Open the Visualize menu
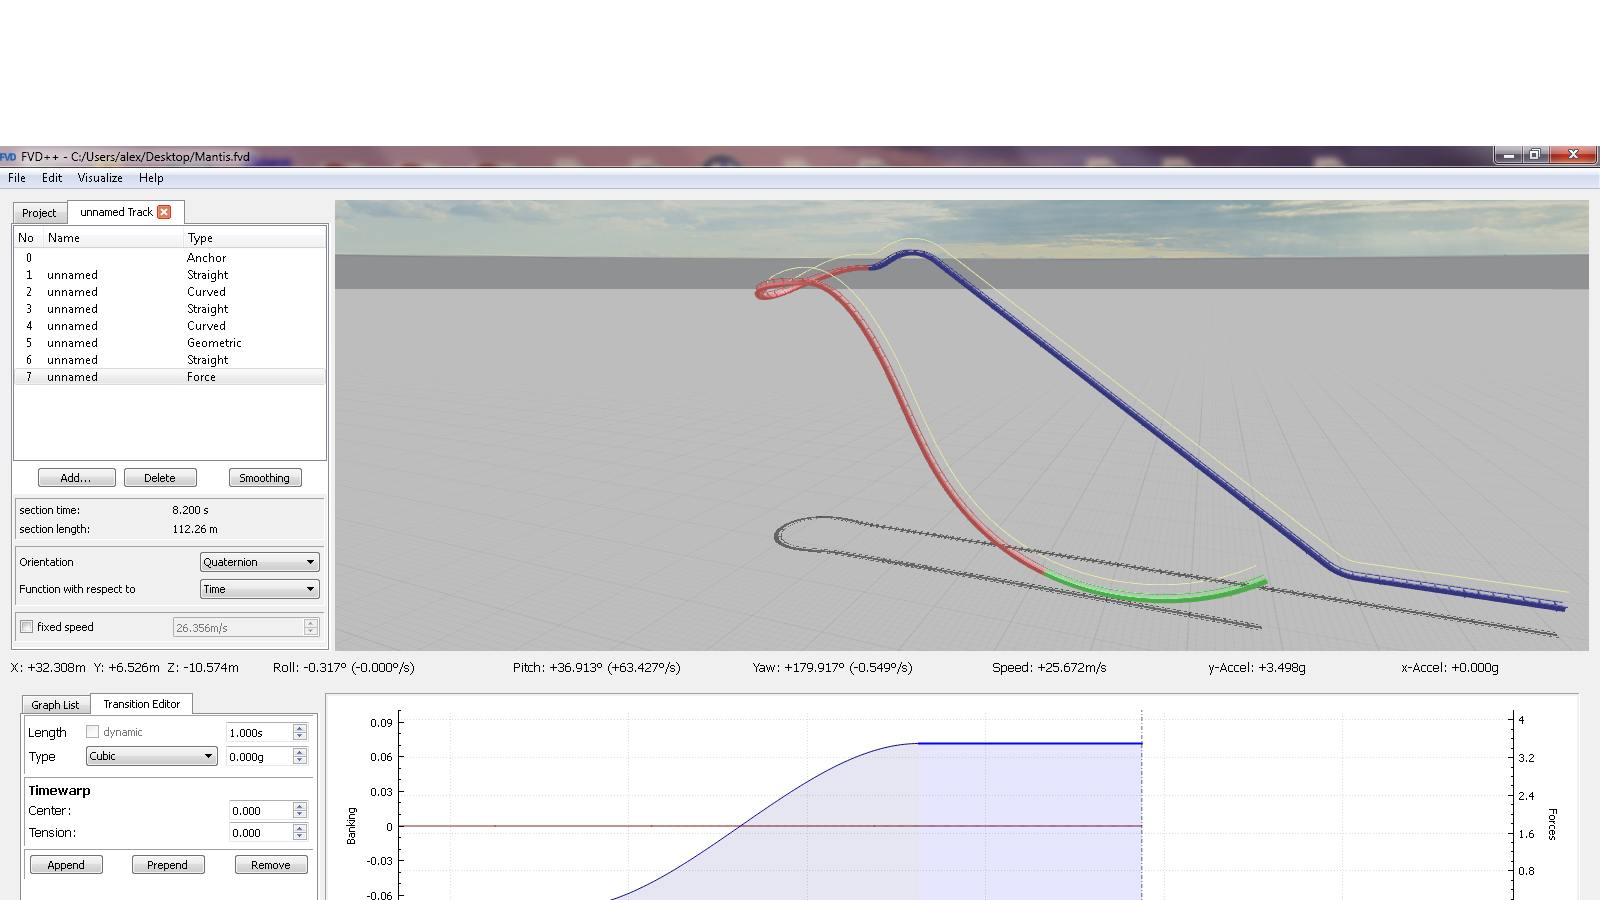The width and height of the screenshot is (1600, 900). point(100,178)
